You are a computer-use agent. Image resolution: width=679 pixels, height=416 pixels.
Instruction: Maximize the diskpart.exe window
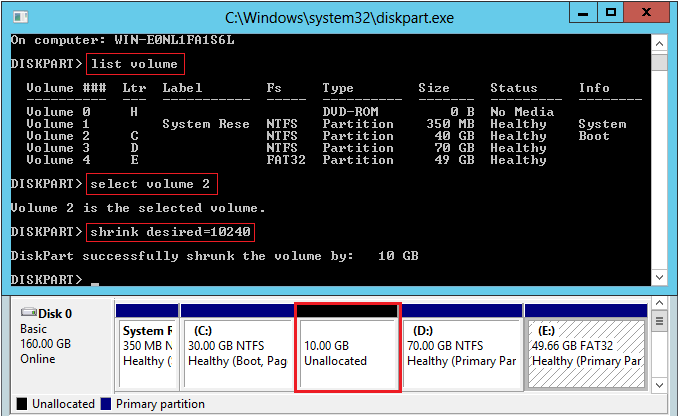click(613, 14)
